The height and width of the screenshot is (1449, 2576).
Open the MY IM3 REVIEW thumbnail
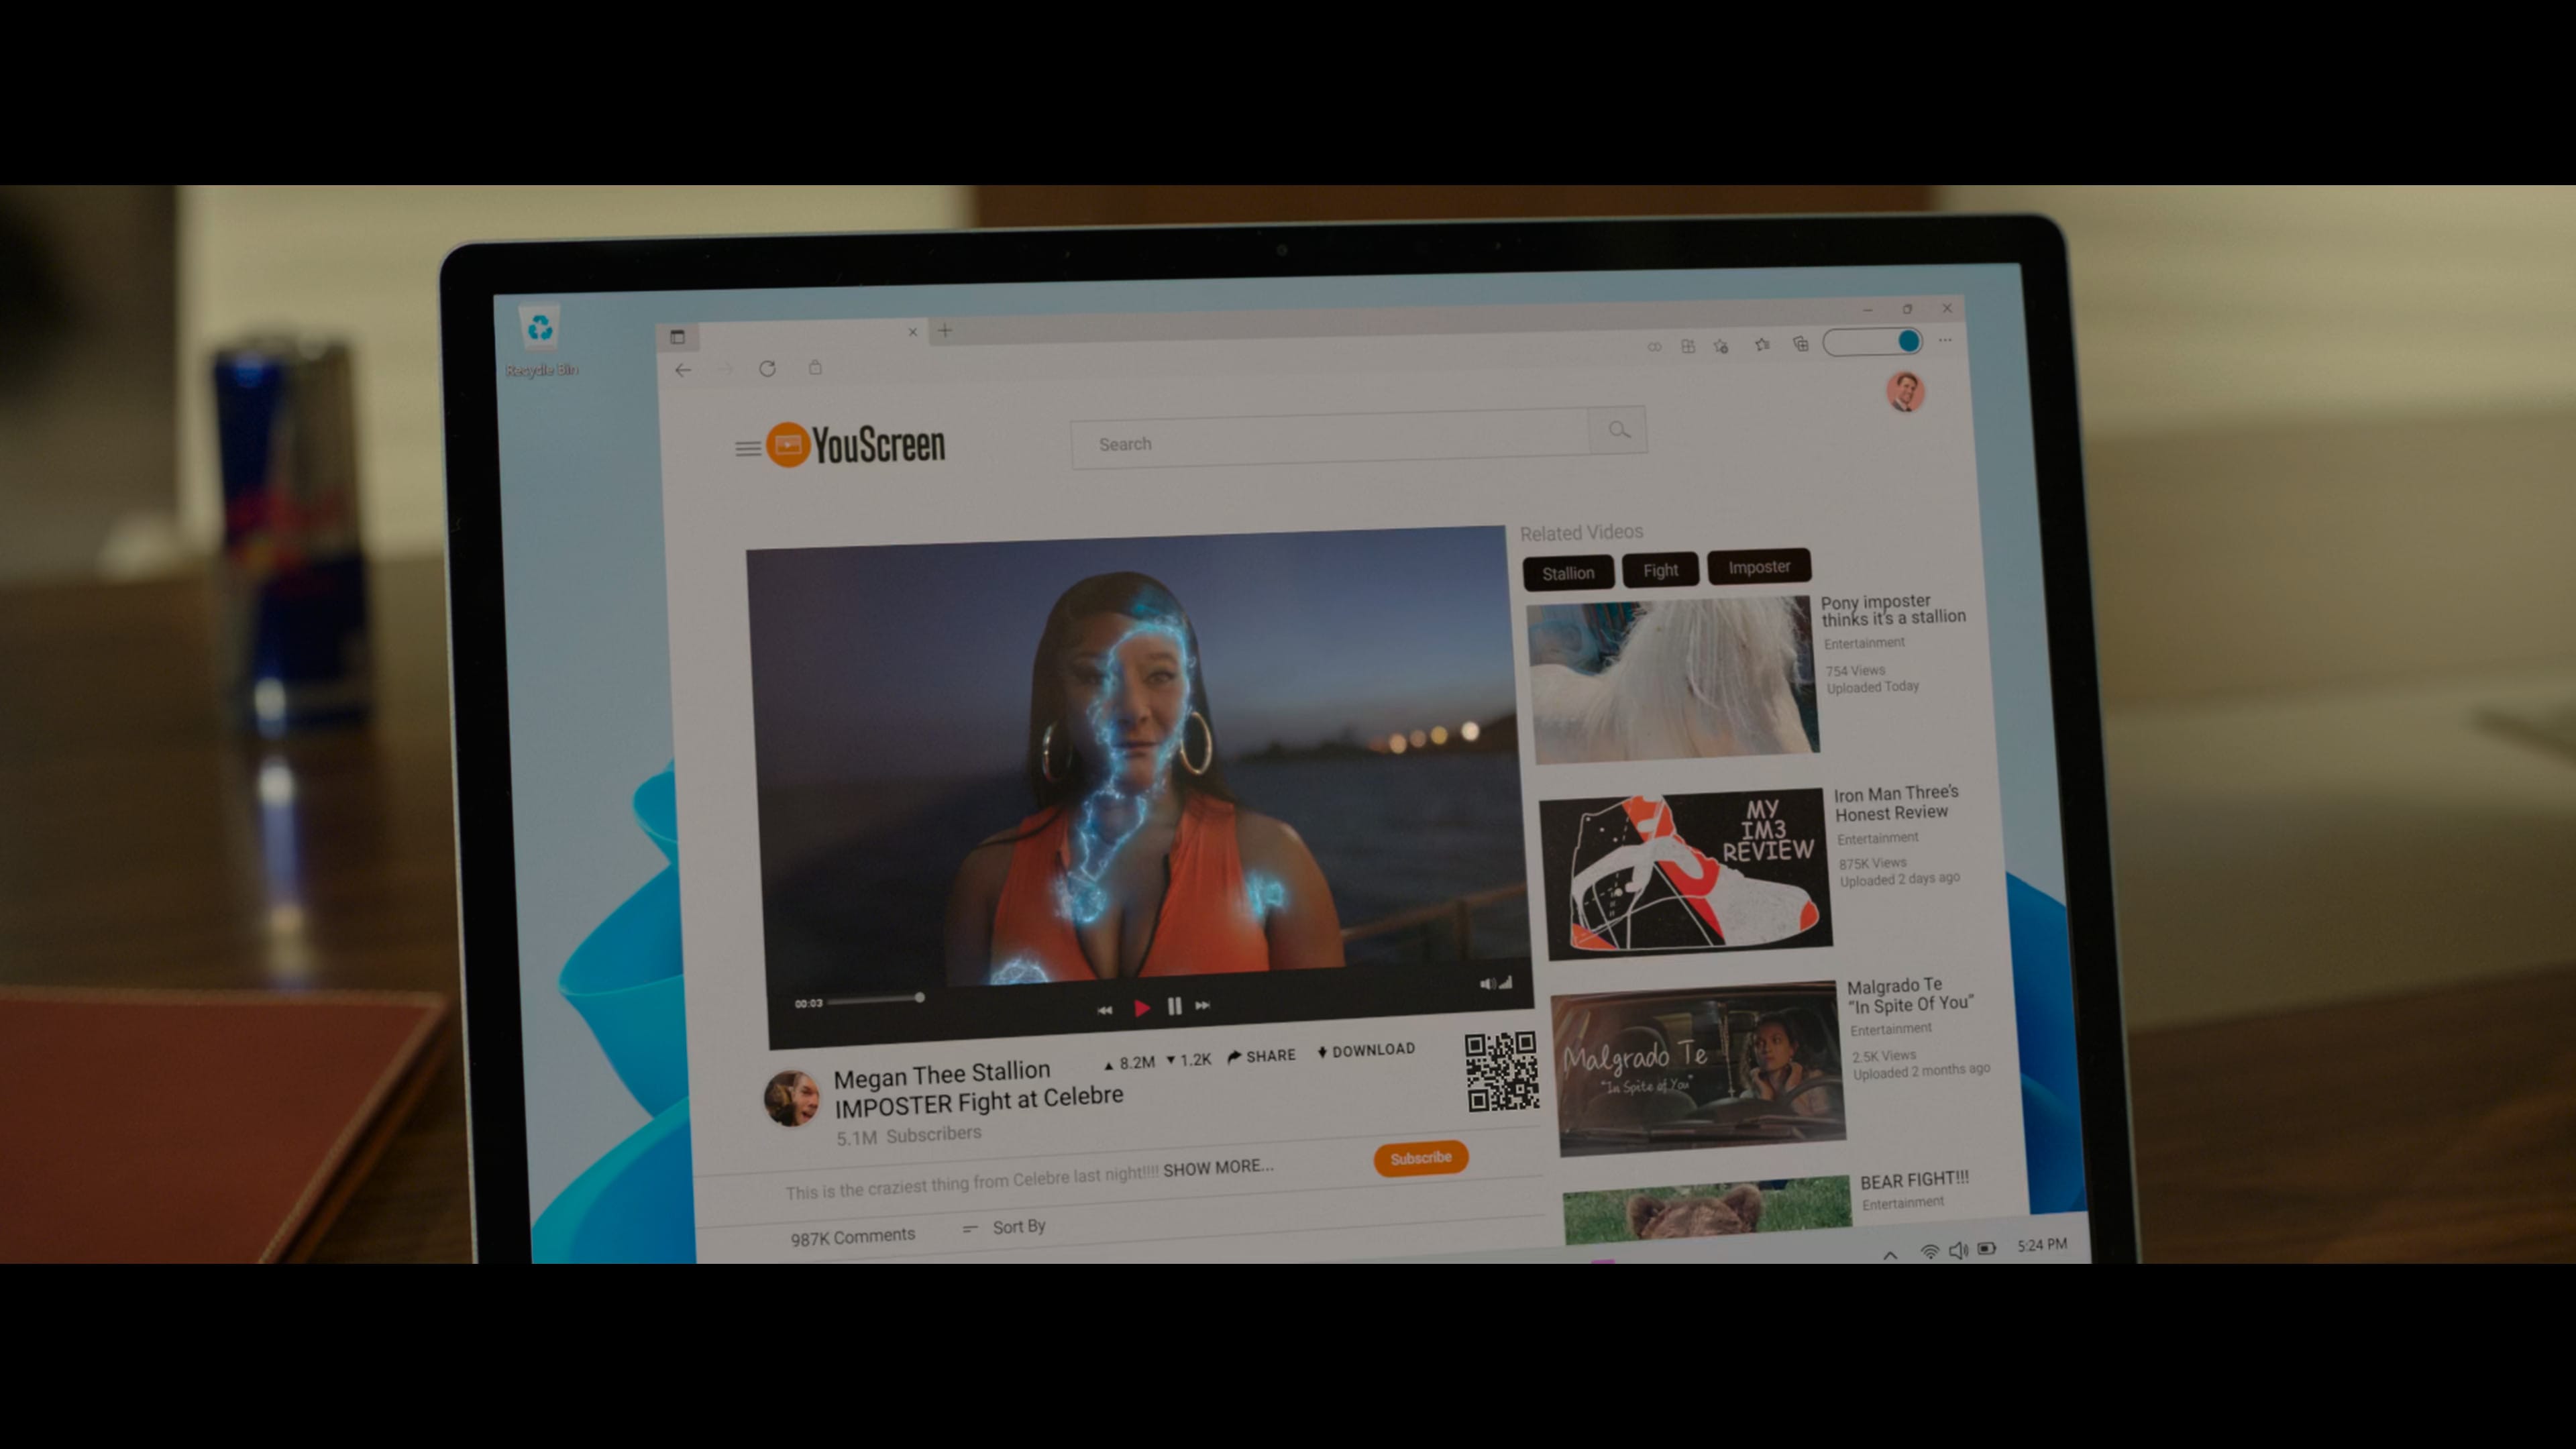point(1686,873)
